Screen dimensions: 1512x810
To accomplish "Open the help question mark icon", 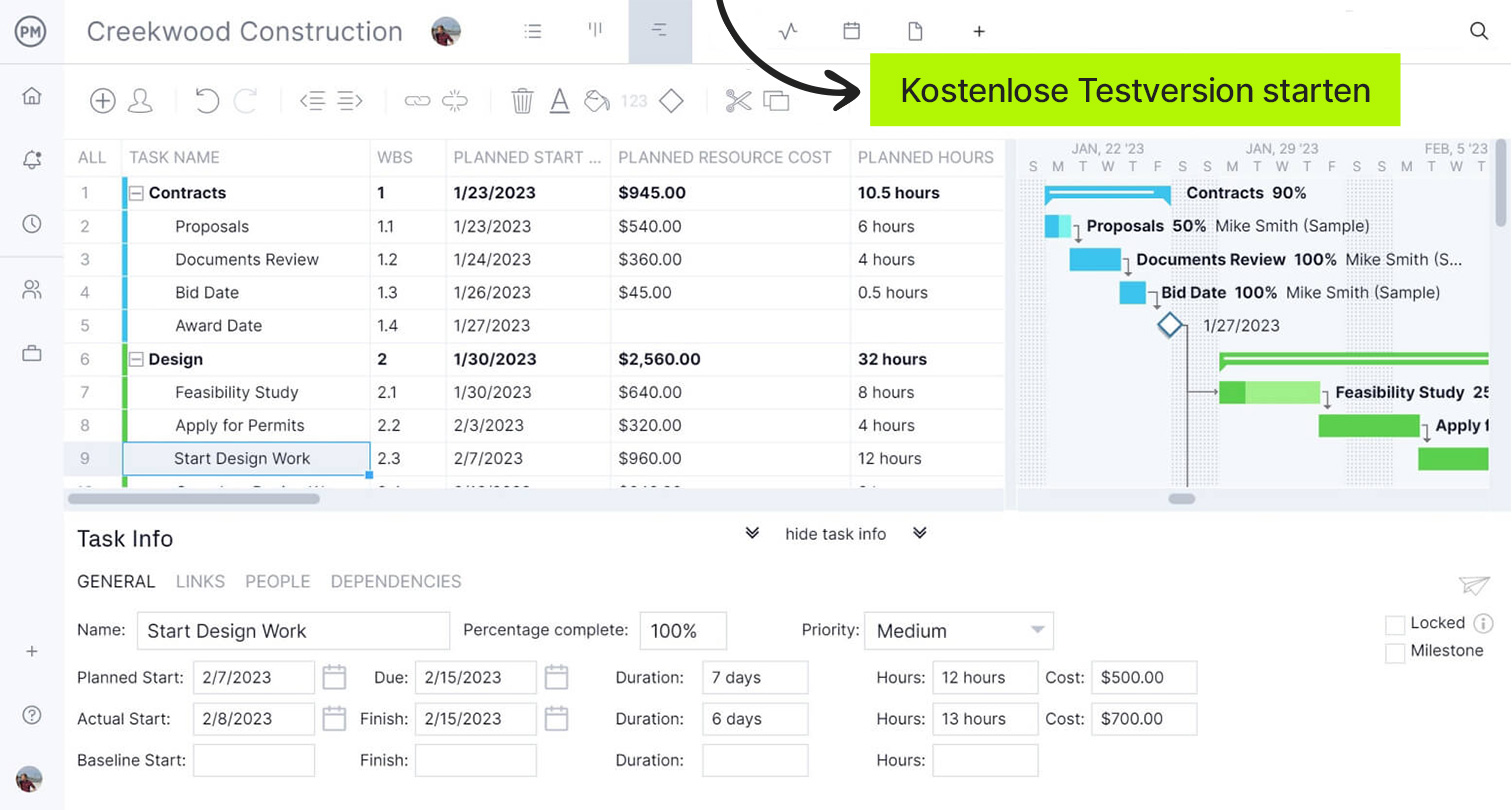I will 32,715.
